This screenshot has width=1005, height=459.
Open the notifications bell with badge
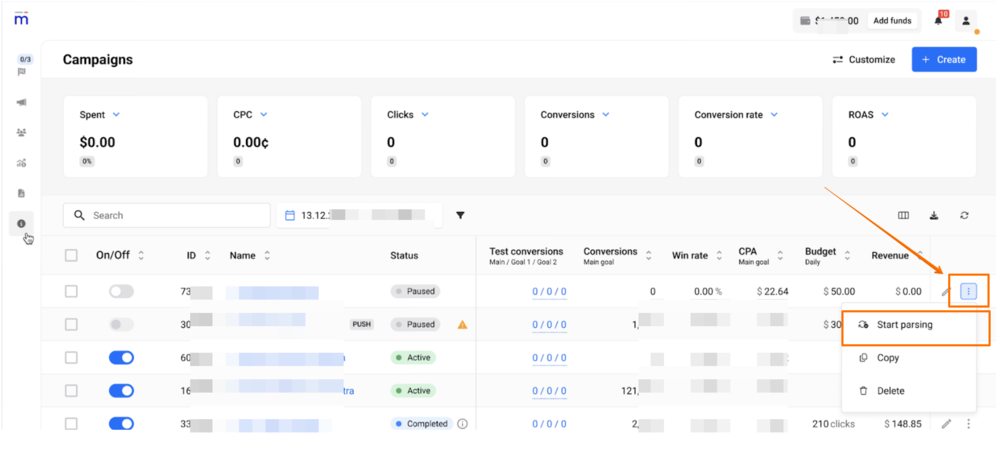938,21
